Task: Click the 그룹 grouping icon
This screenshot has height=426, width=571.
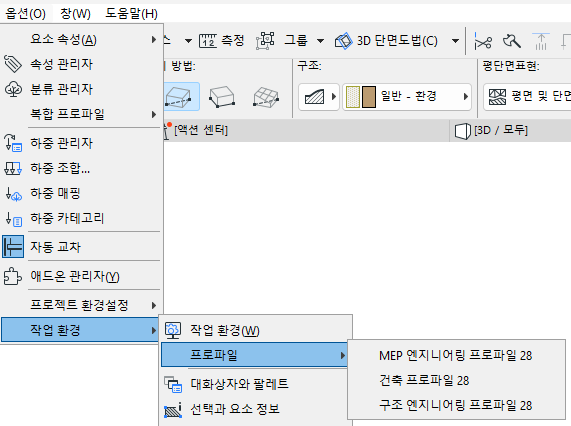Action: coord(265,40)
